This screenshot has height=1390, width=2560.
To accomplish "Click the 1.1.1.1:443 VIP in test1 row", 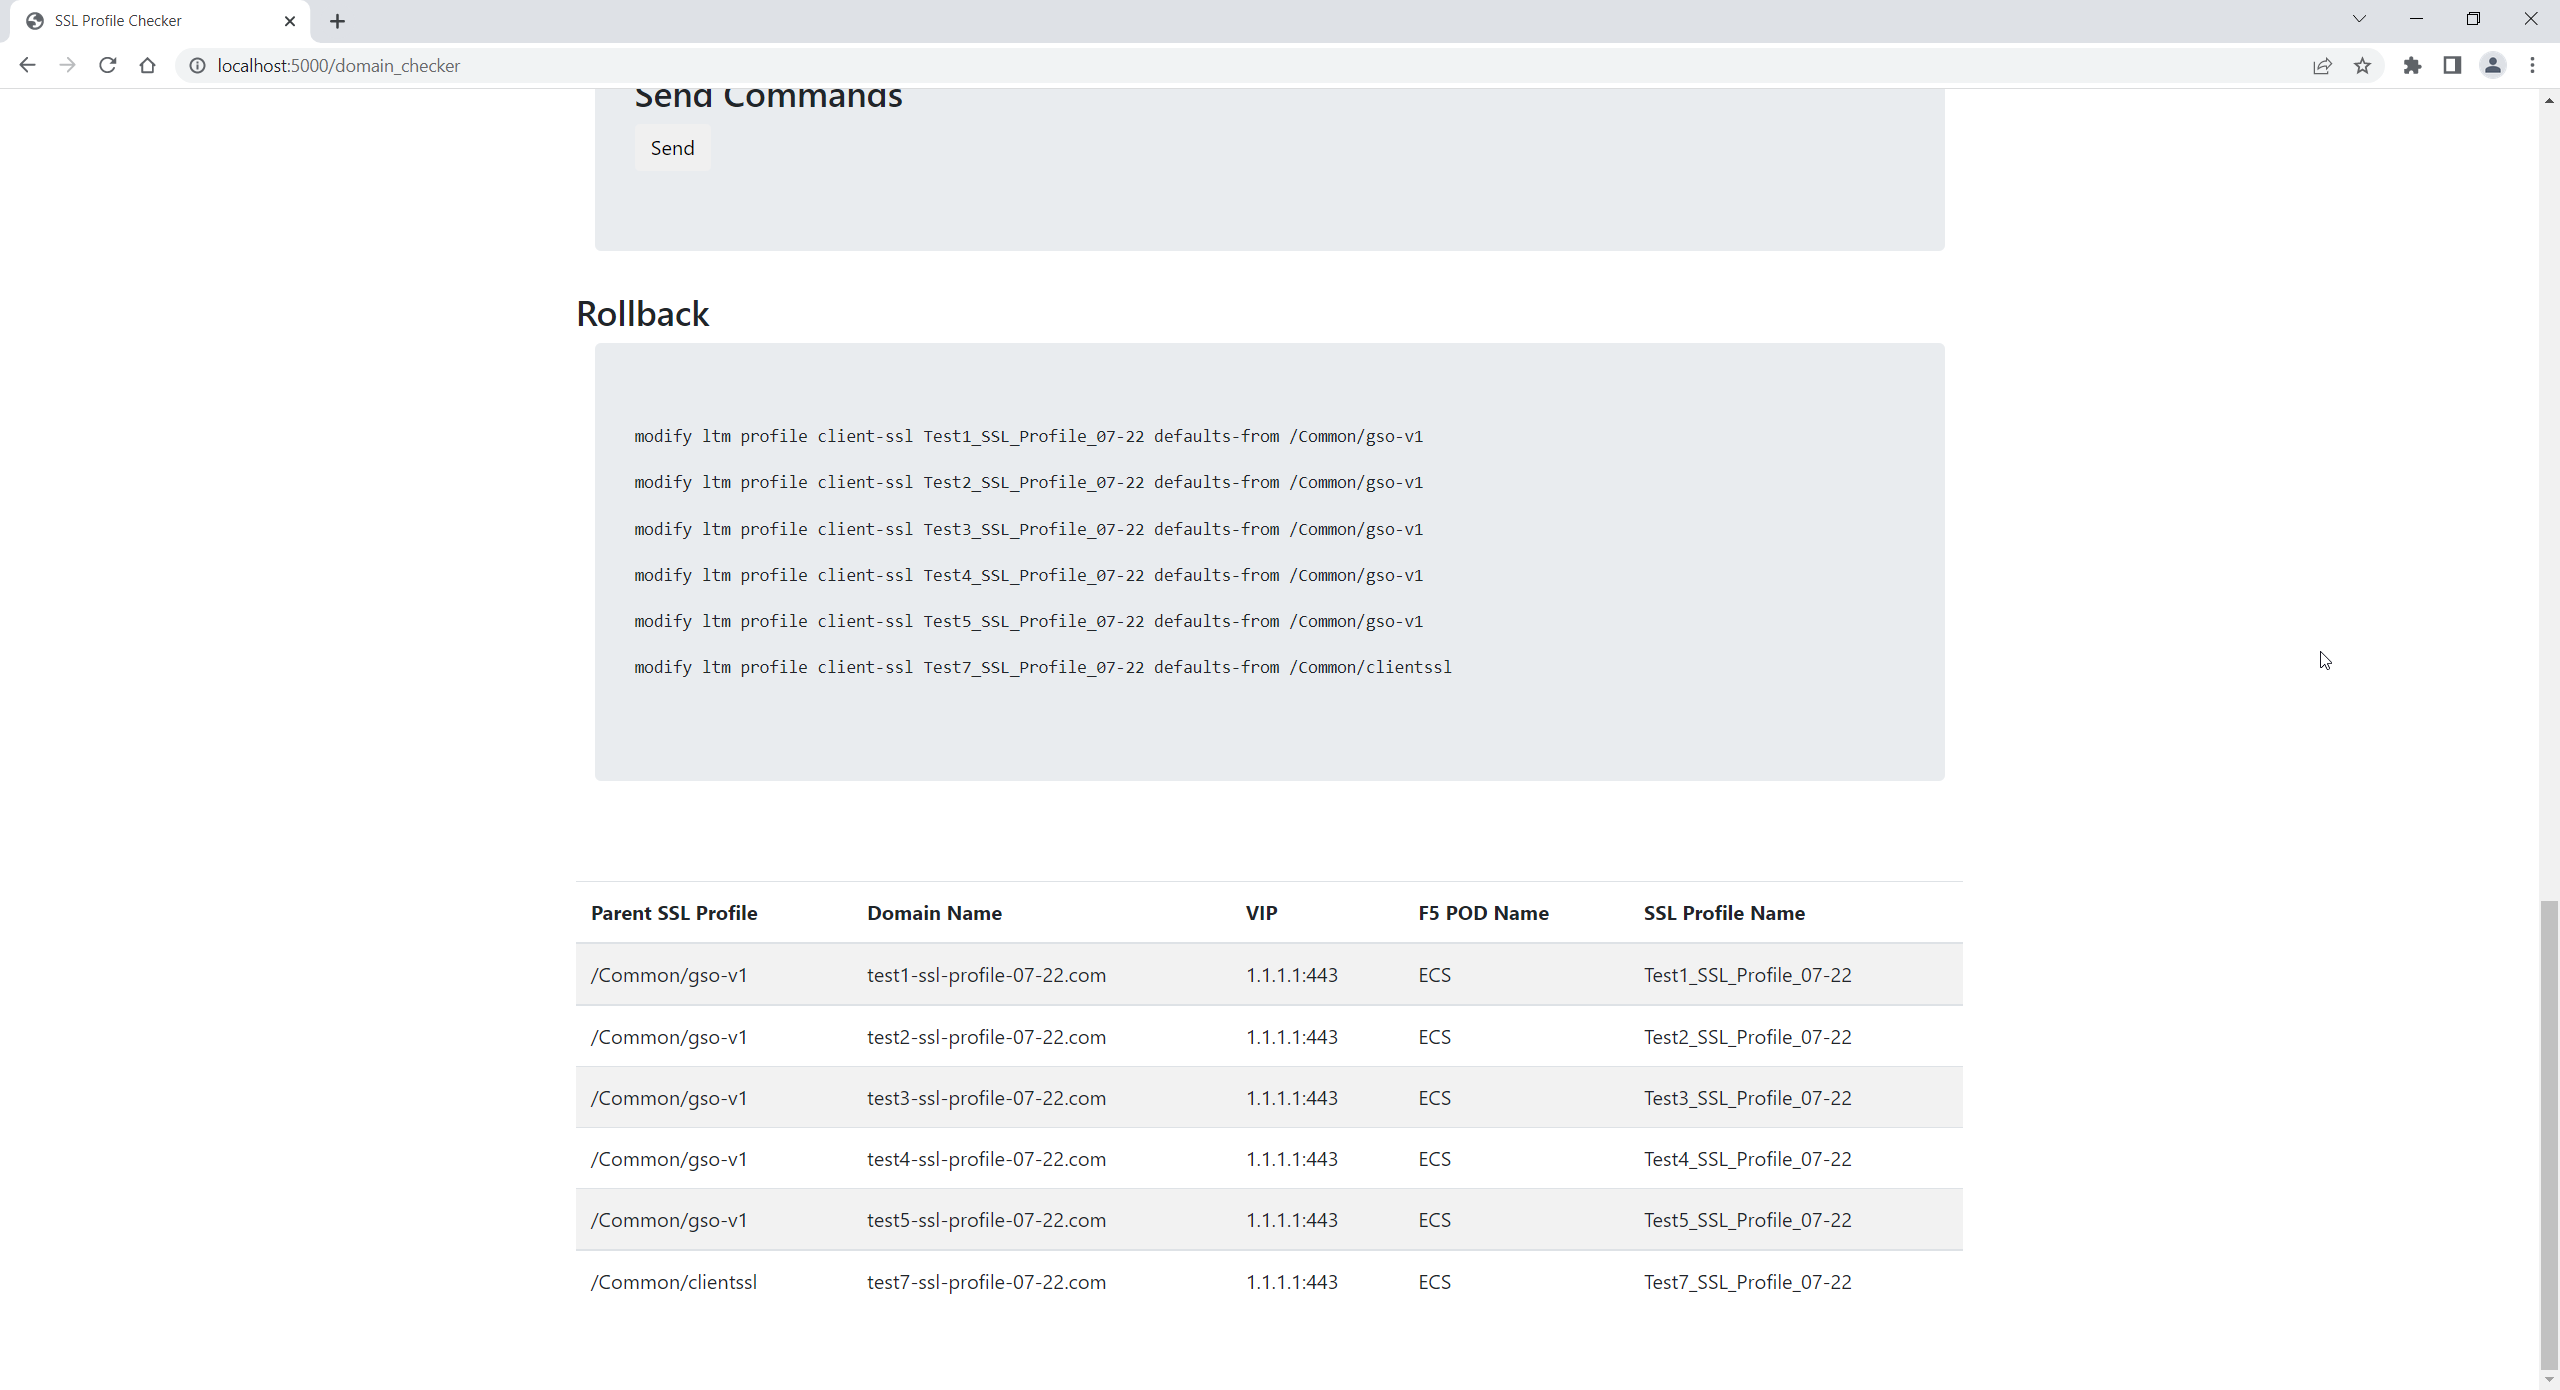I will [x=1291, y=975].
